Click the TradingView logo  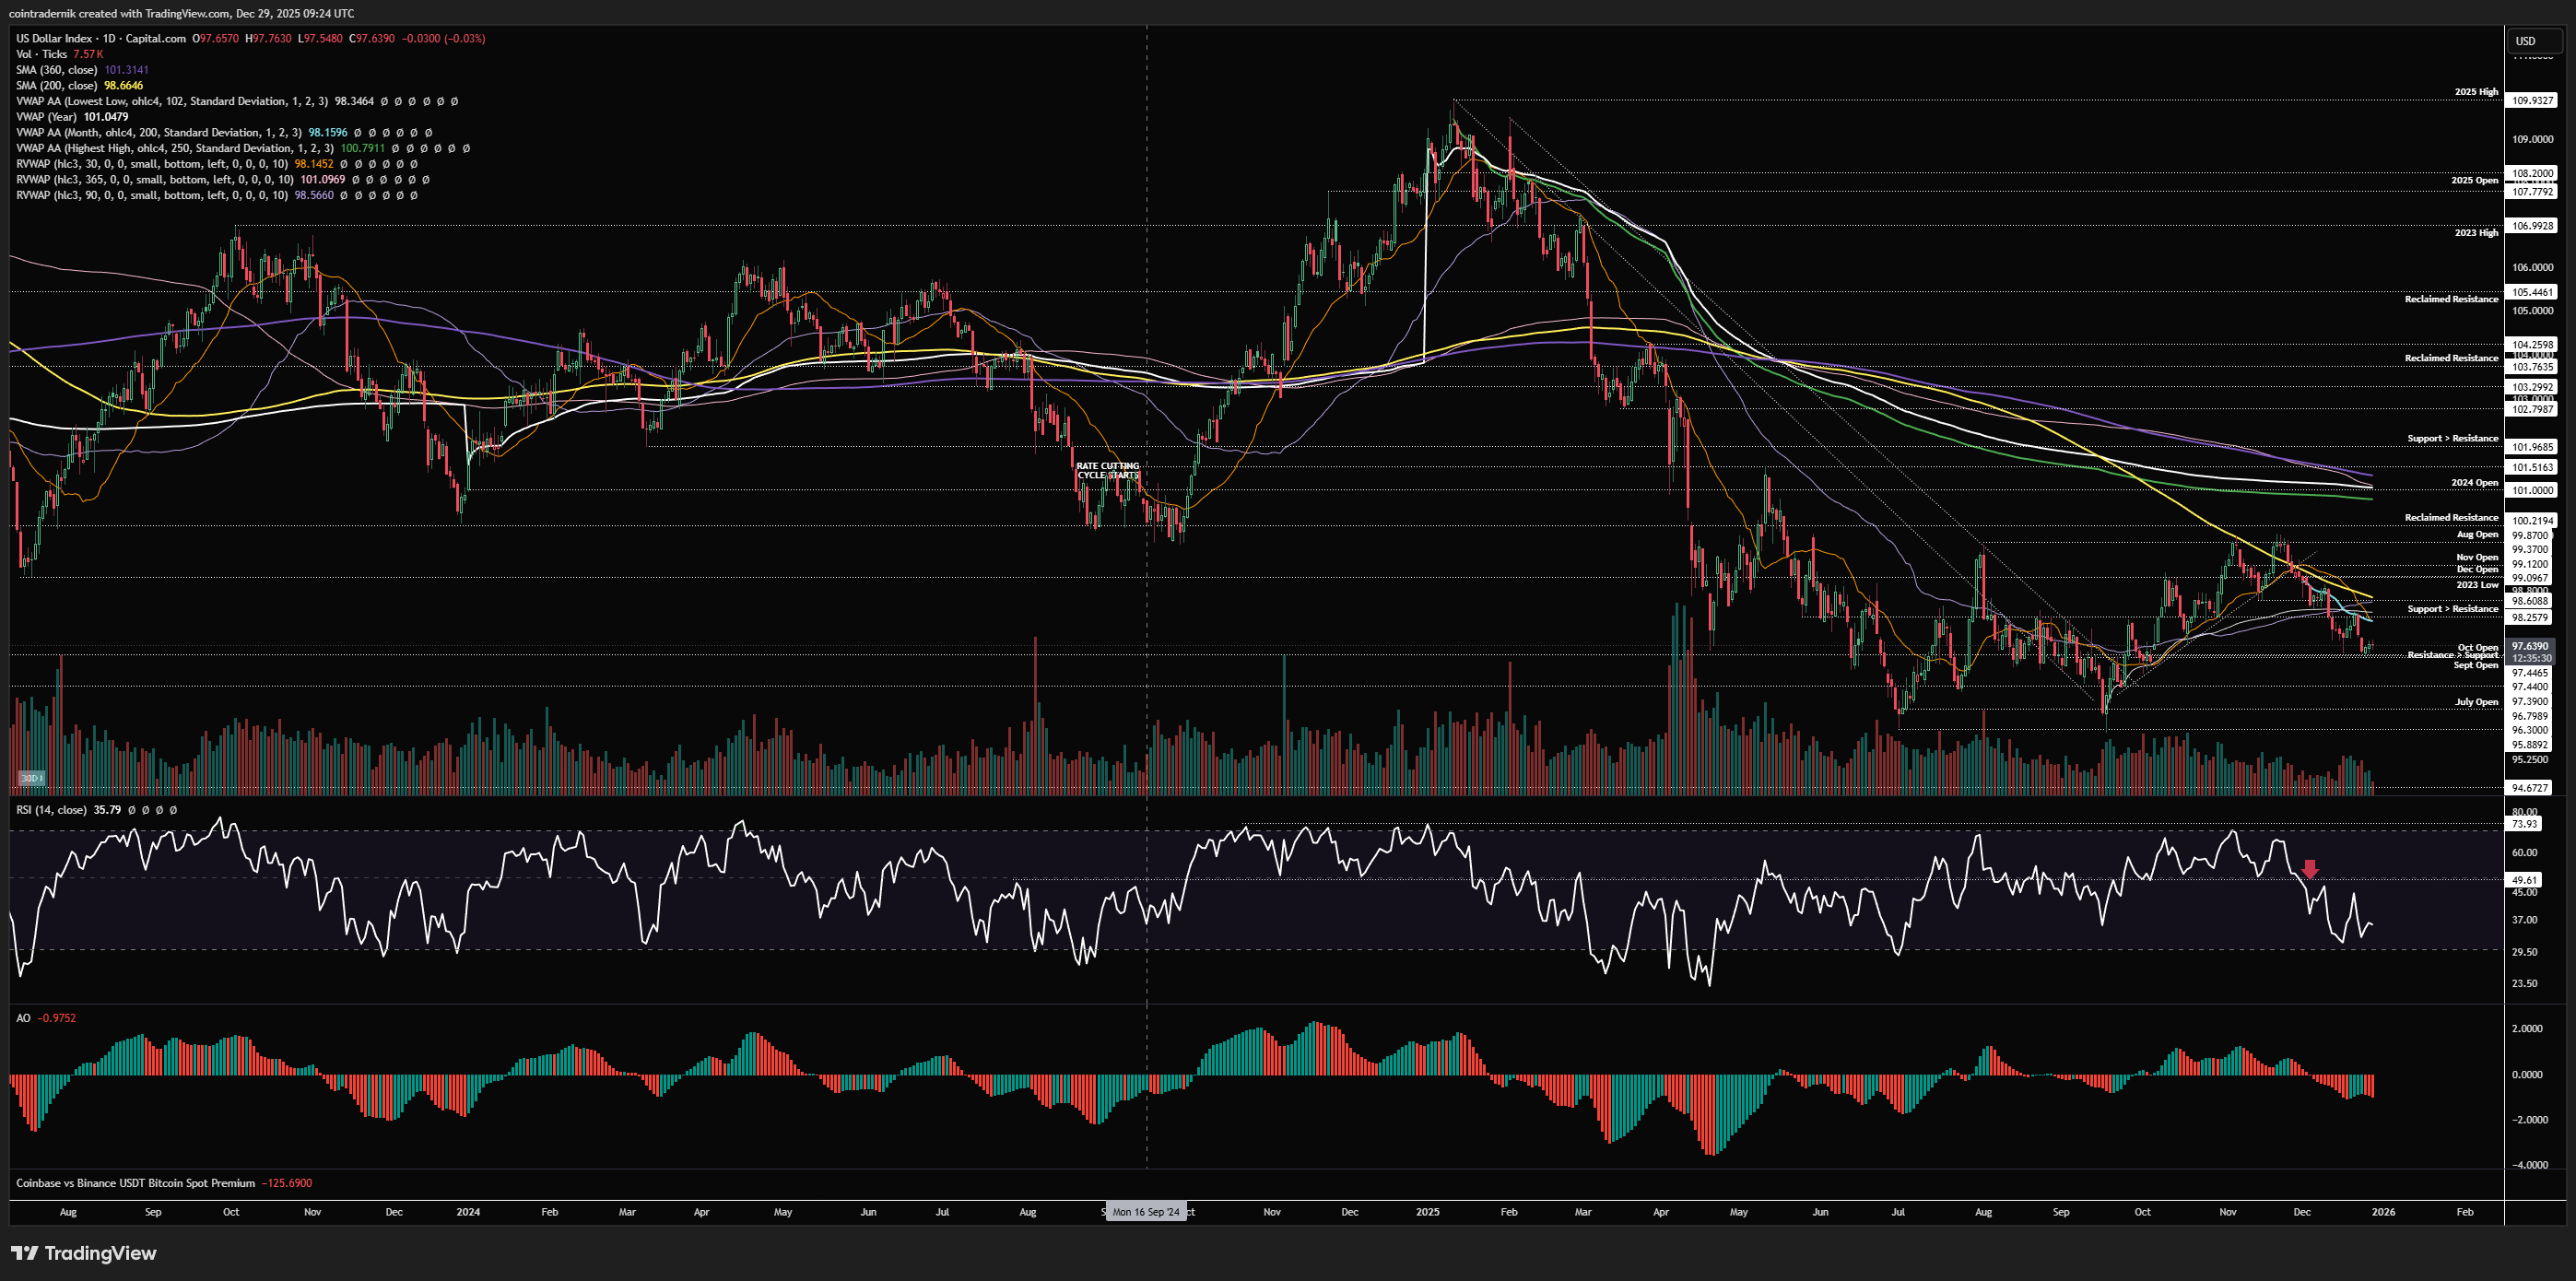coord(84,1253)
